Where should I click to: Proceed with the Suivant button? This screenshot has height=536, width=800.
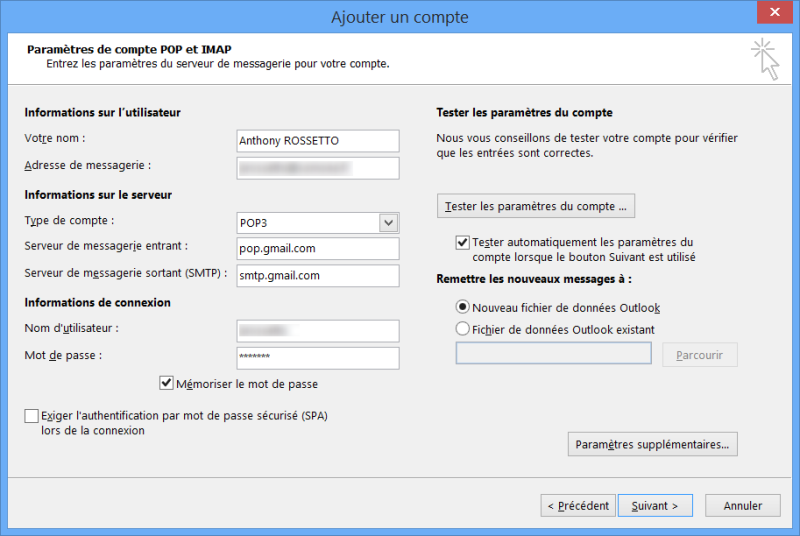(x=655, y=506)
